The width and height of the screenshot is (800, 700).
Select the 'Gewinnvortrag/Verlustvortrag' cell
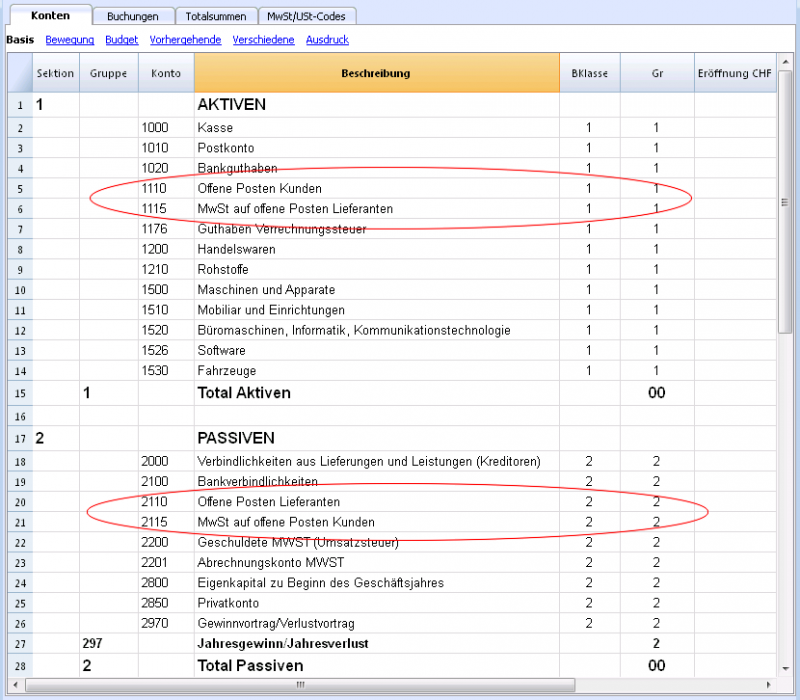[x=377, y=623]
